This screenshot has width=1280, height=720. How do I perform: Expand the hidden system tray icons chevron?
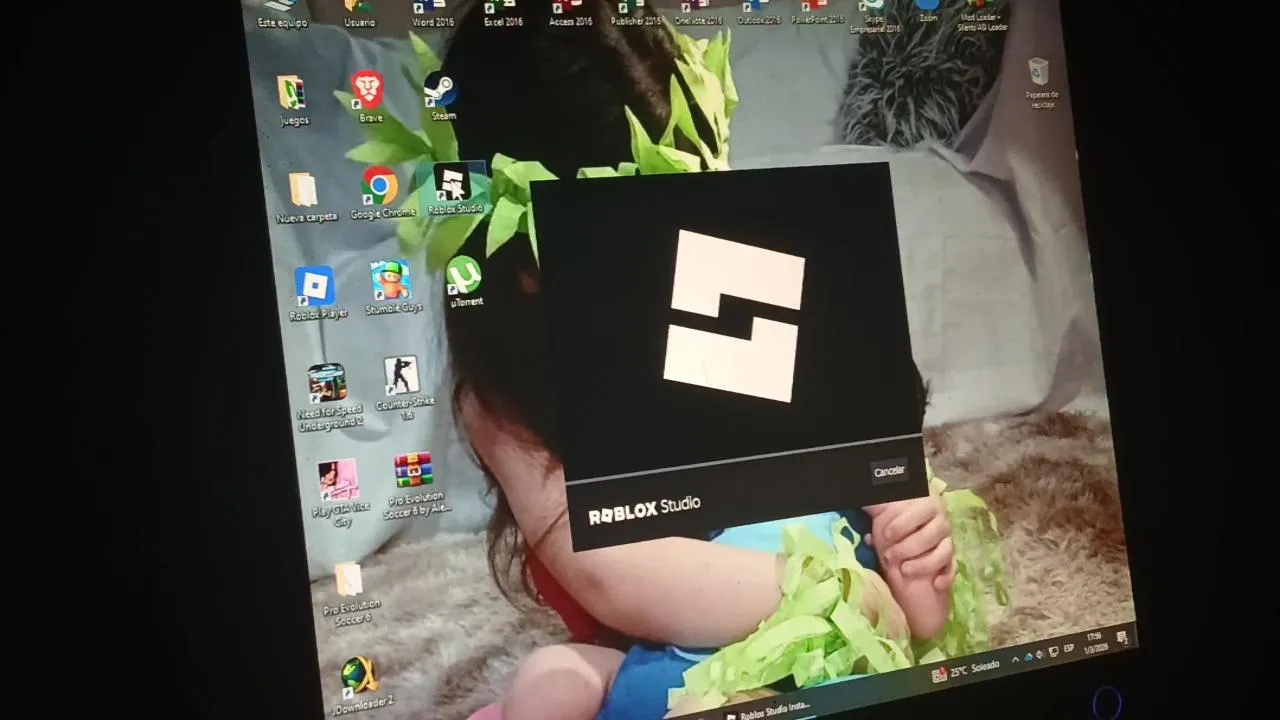(1016, 659)
